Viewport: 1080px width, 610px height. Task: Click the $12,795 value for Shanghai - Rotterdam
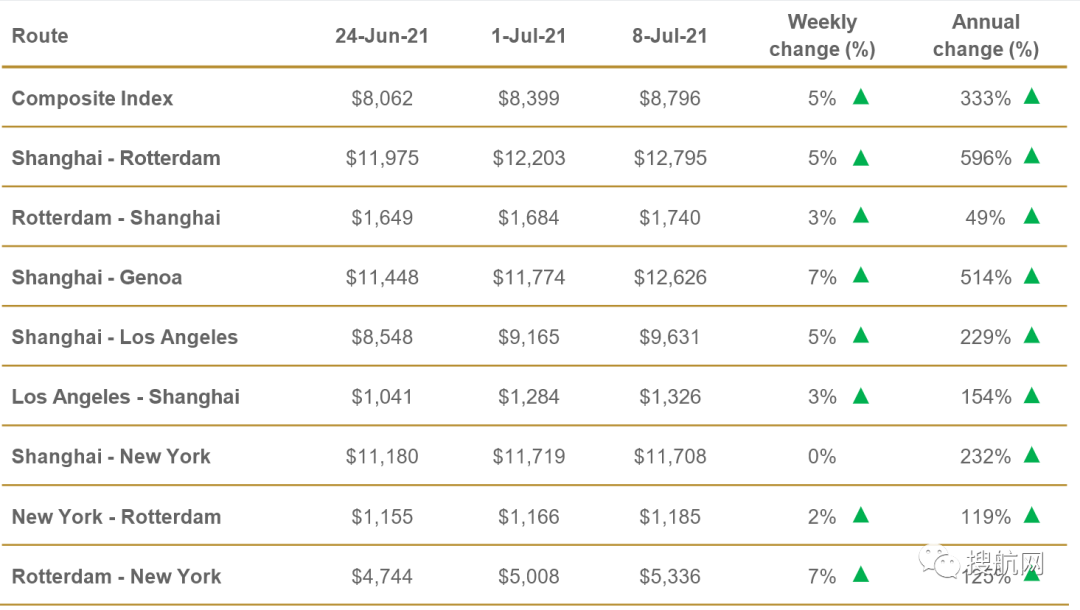(669, 158)
